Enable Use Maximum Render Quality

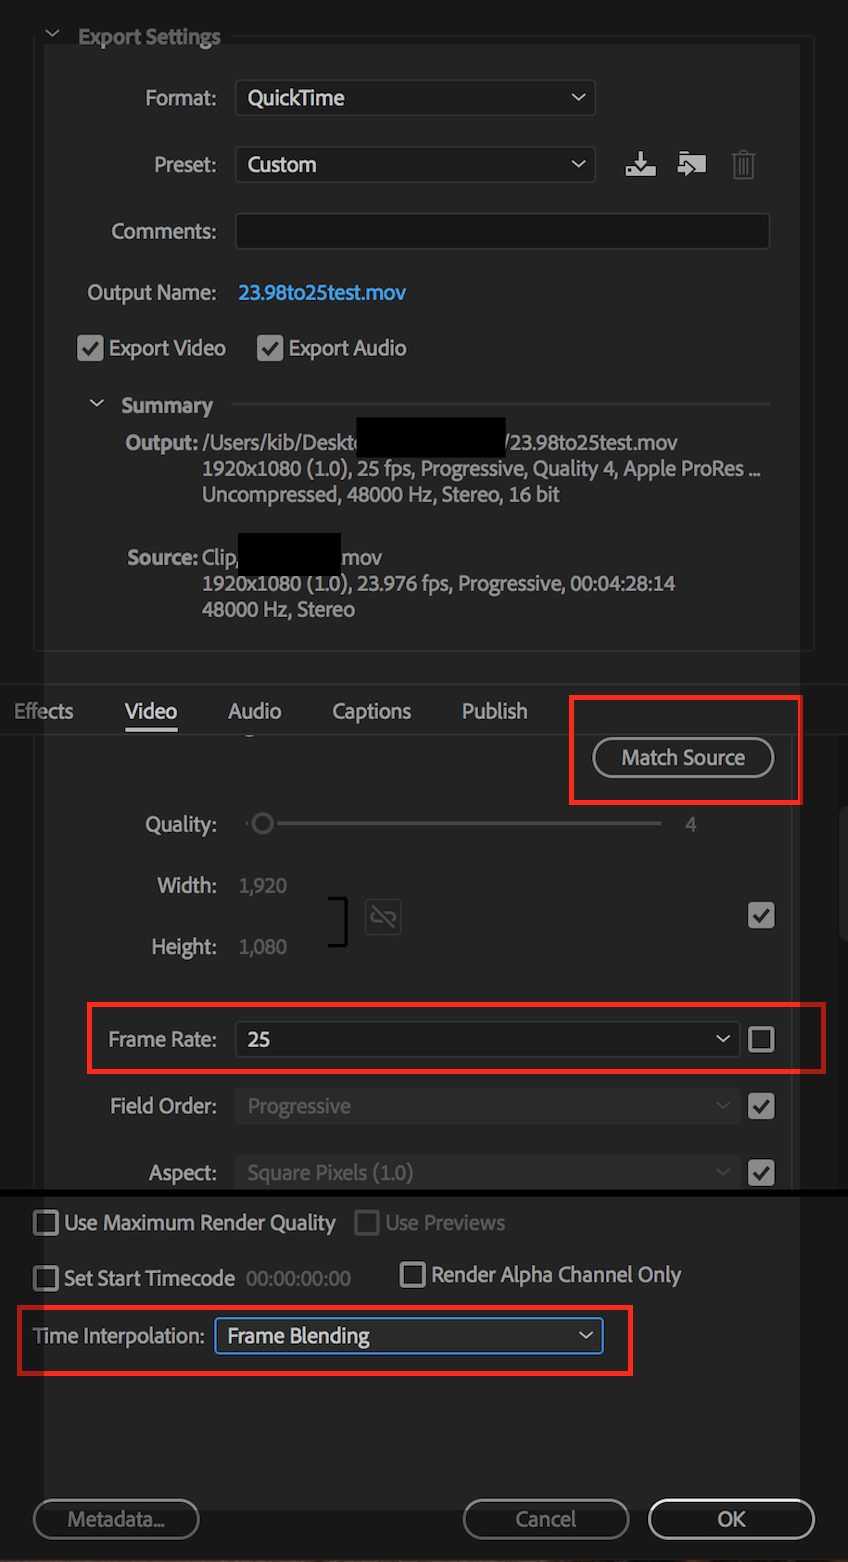pyautogui.click(x=45, y=1222)
